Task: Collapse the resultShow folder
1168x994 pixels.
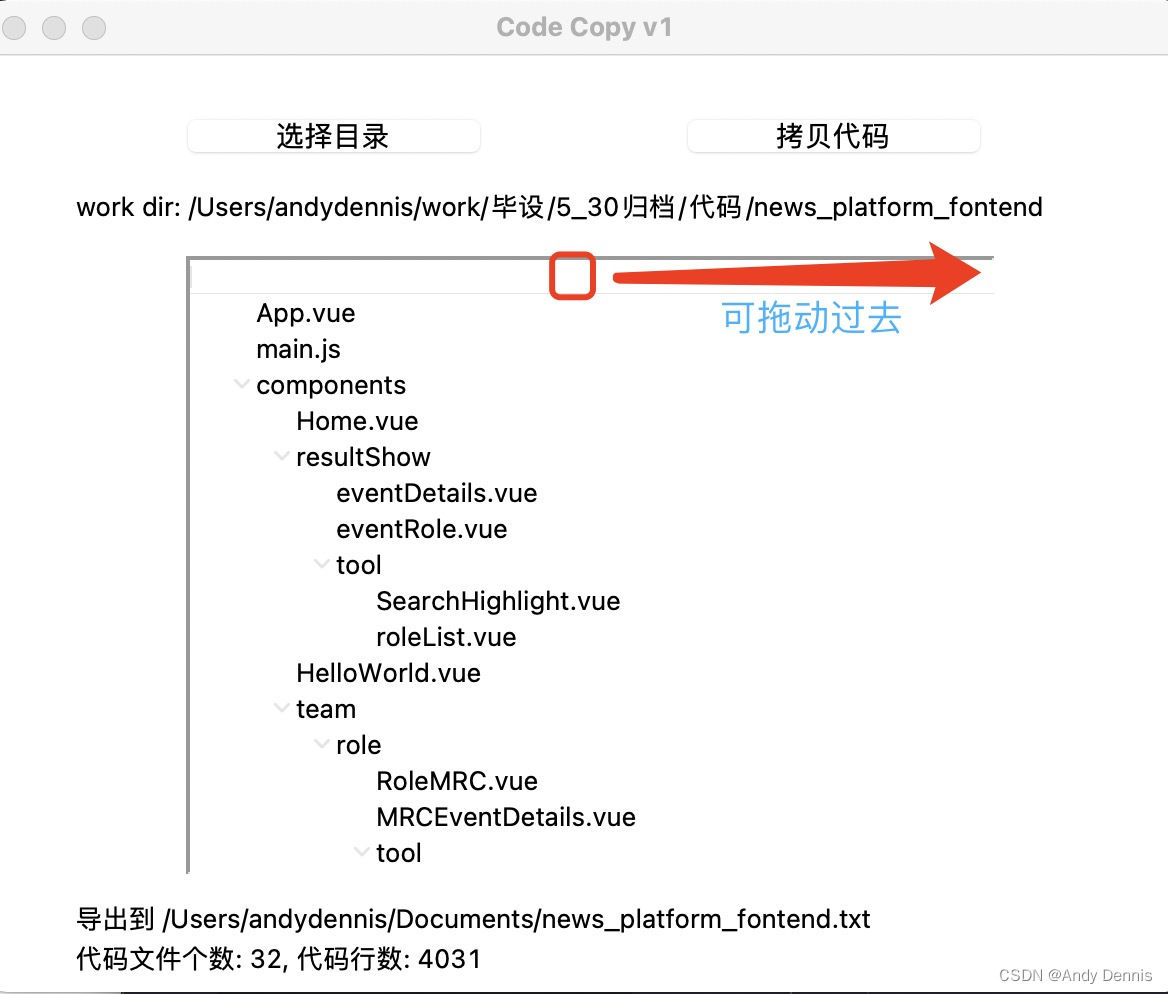Action: click(x=281, y=456)
